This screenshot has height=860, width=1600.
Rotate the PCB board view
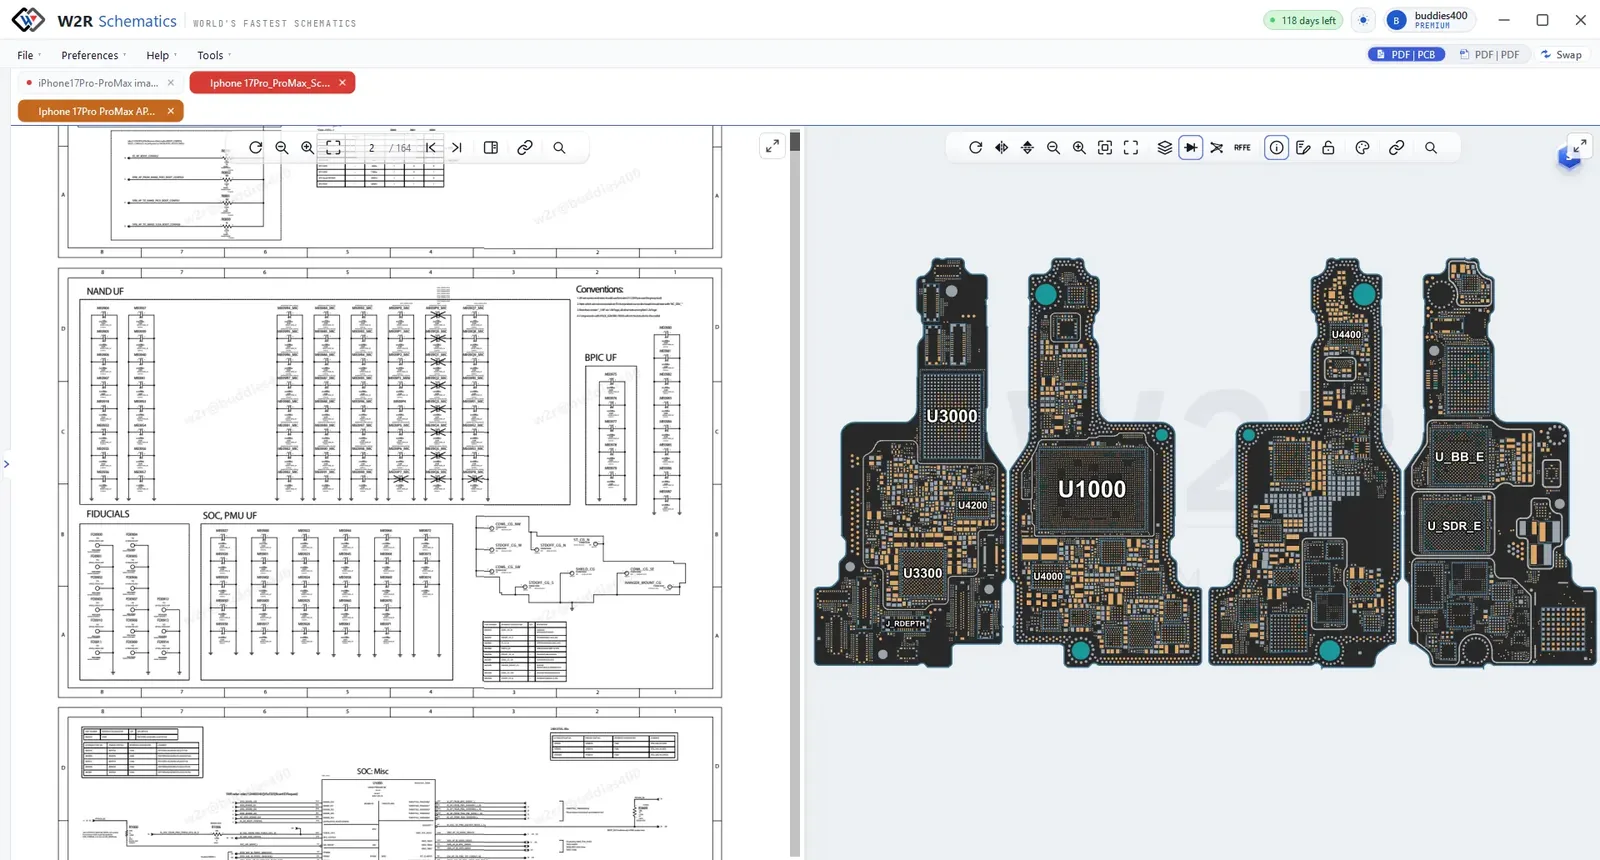(976, 147)
